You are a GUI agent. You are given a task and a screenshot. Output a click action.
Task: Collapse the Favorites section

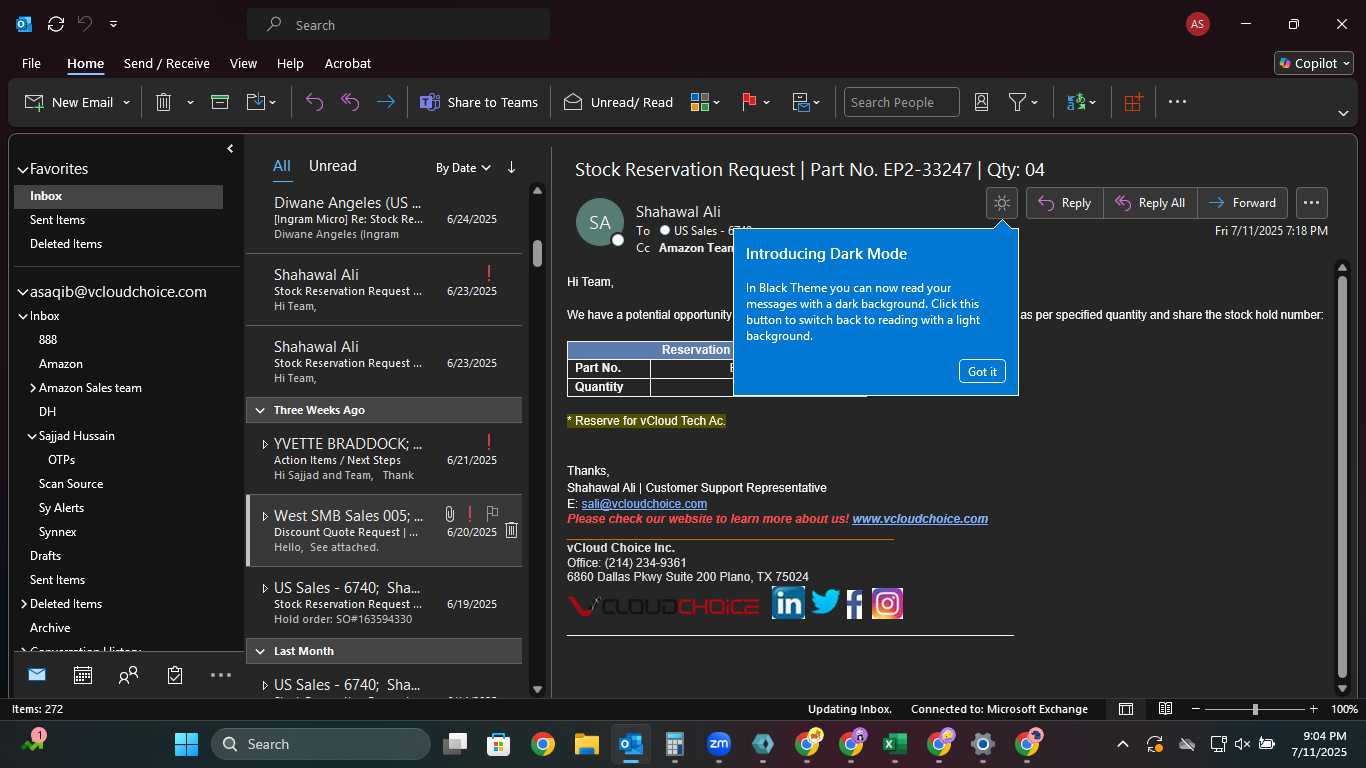click(22, 170)
